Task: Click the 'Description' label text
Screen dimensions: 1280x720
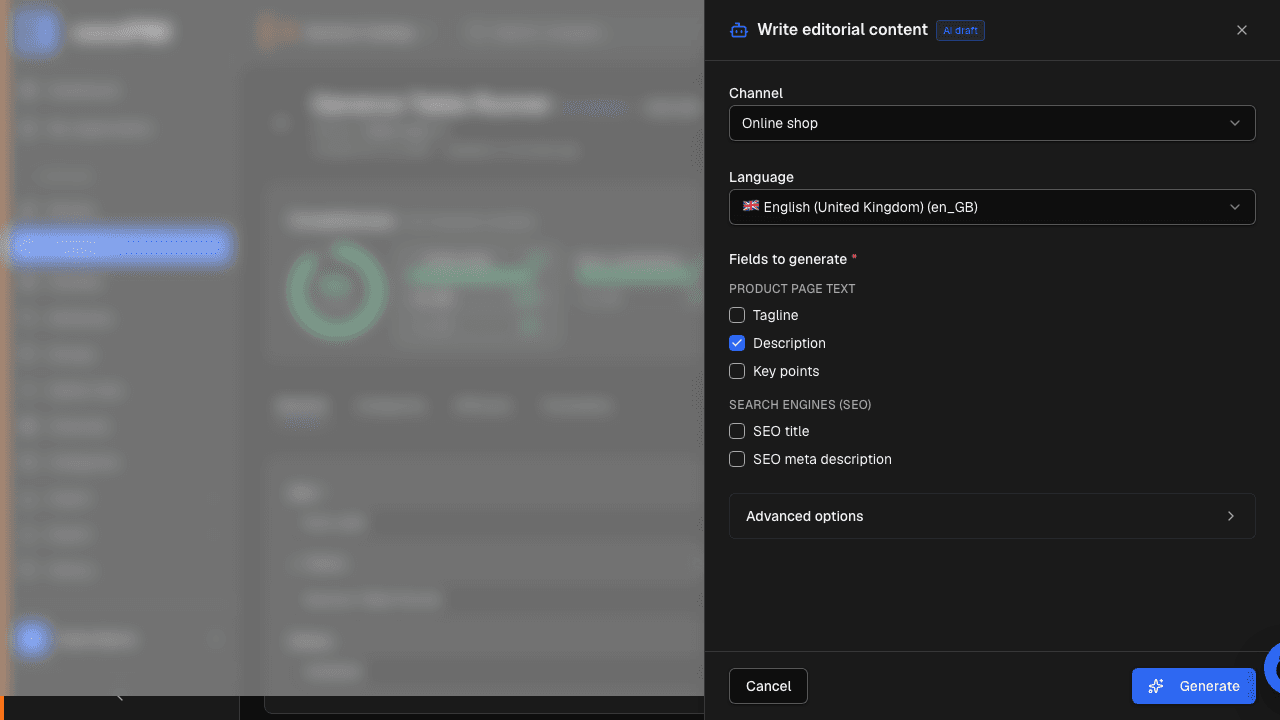Action: coord(789,343)
